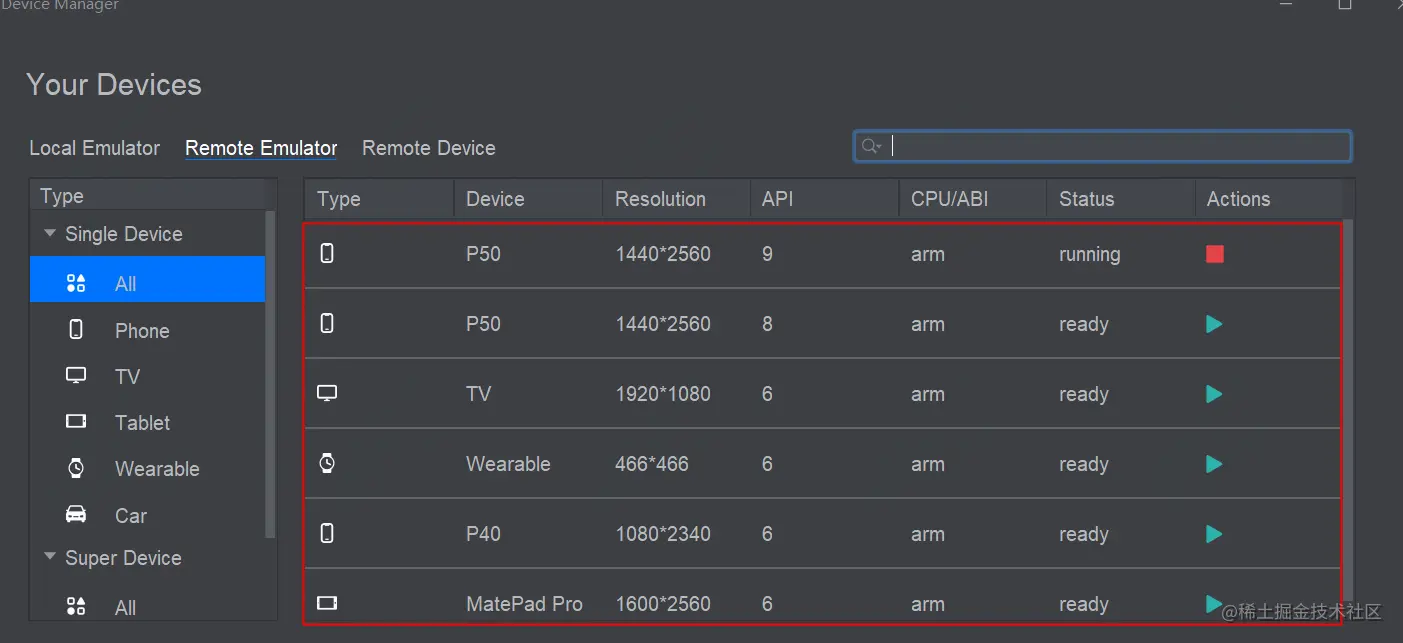Click ready status in the P40 row

point(1084,534)
